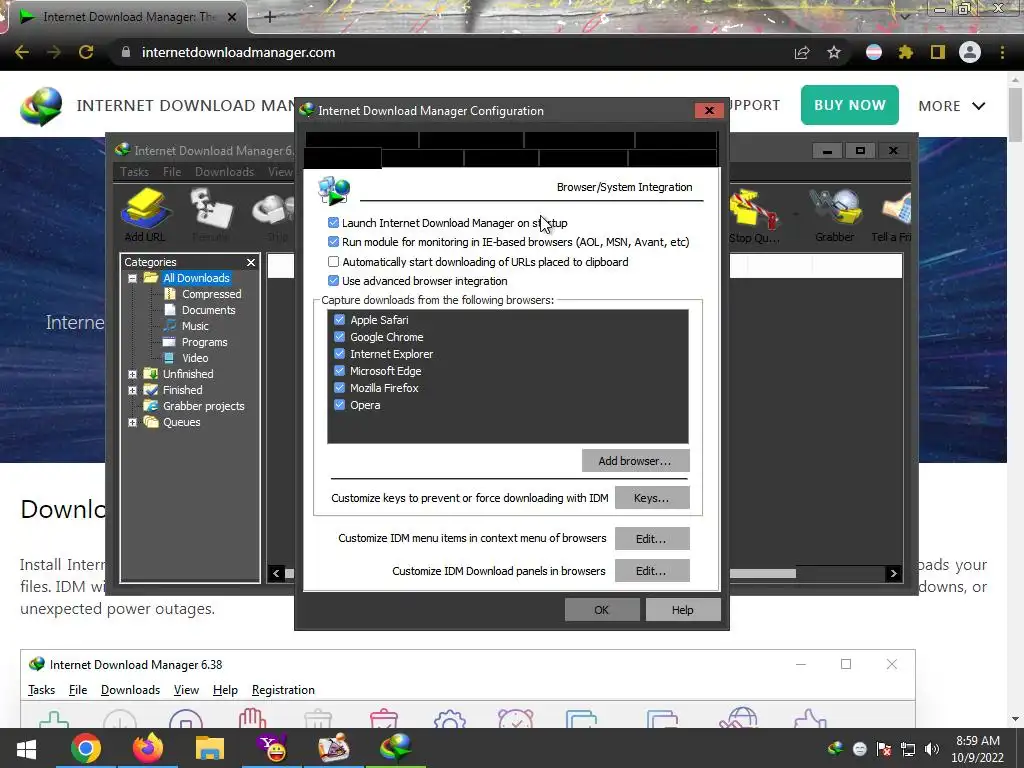
Task: Enable automatically start downloading clipboard URLs
Action: pos(333,262)
